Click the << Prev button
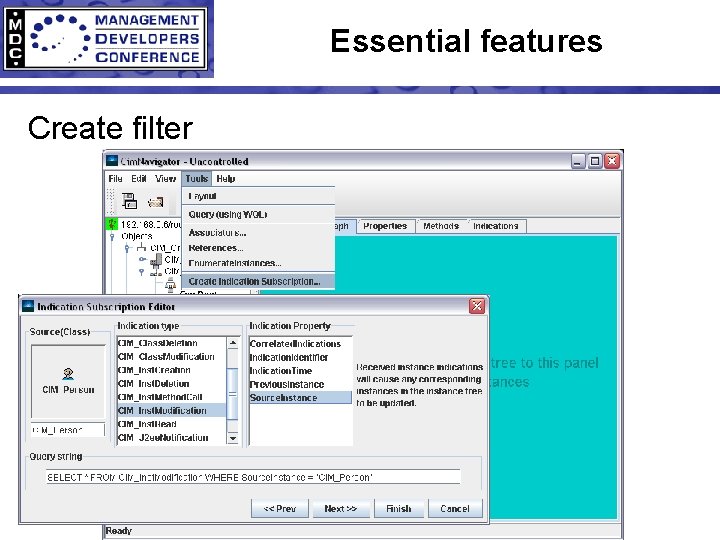The image size is (720, 540). click(280, 509)
